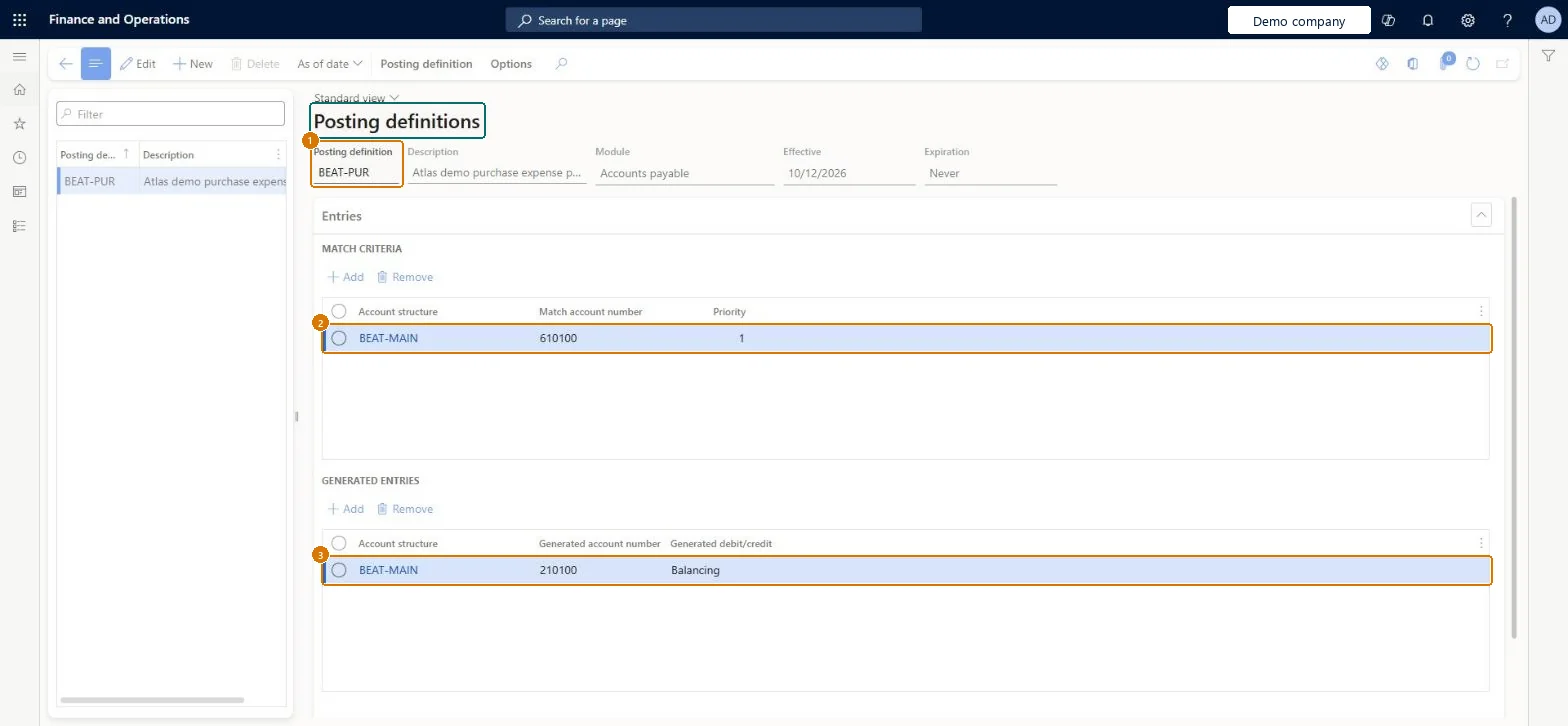Image resolution: width=1568 pixels, height=726 pixels.
Task: Collapse the Entries section
Action: (1481, 215)
